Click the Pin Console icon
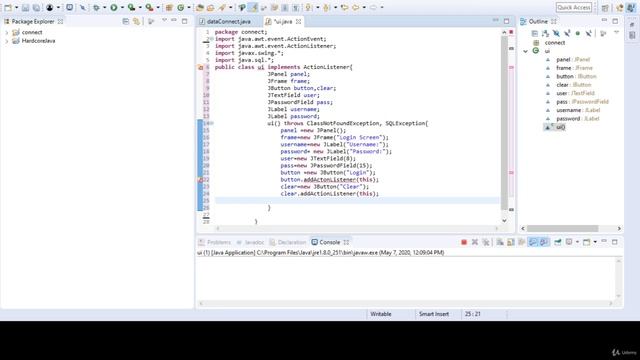This screenshot has height=360, width=640. pos(558,242)
